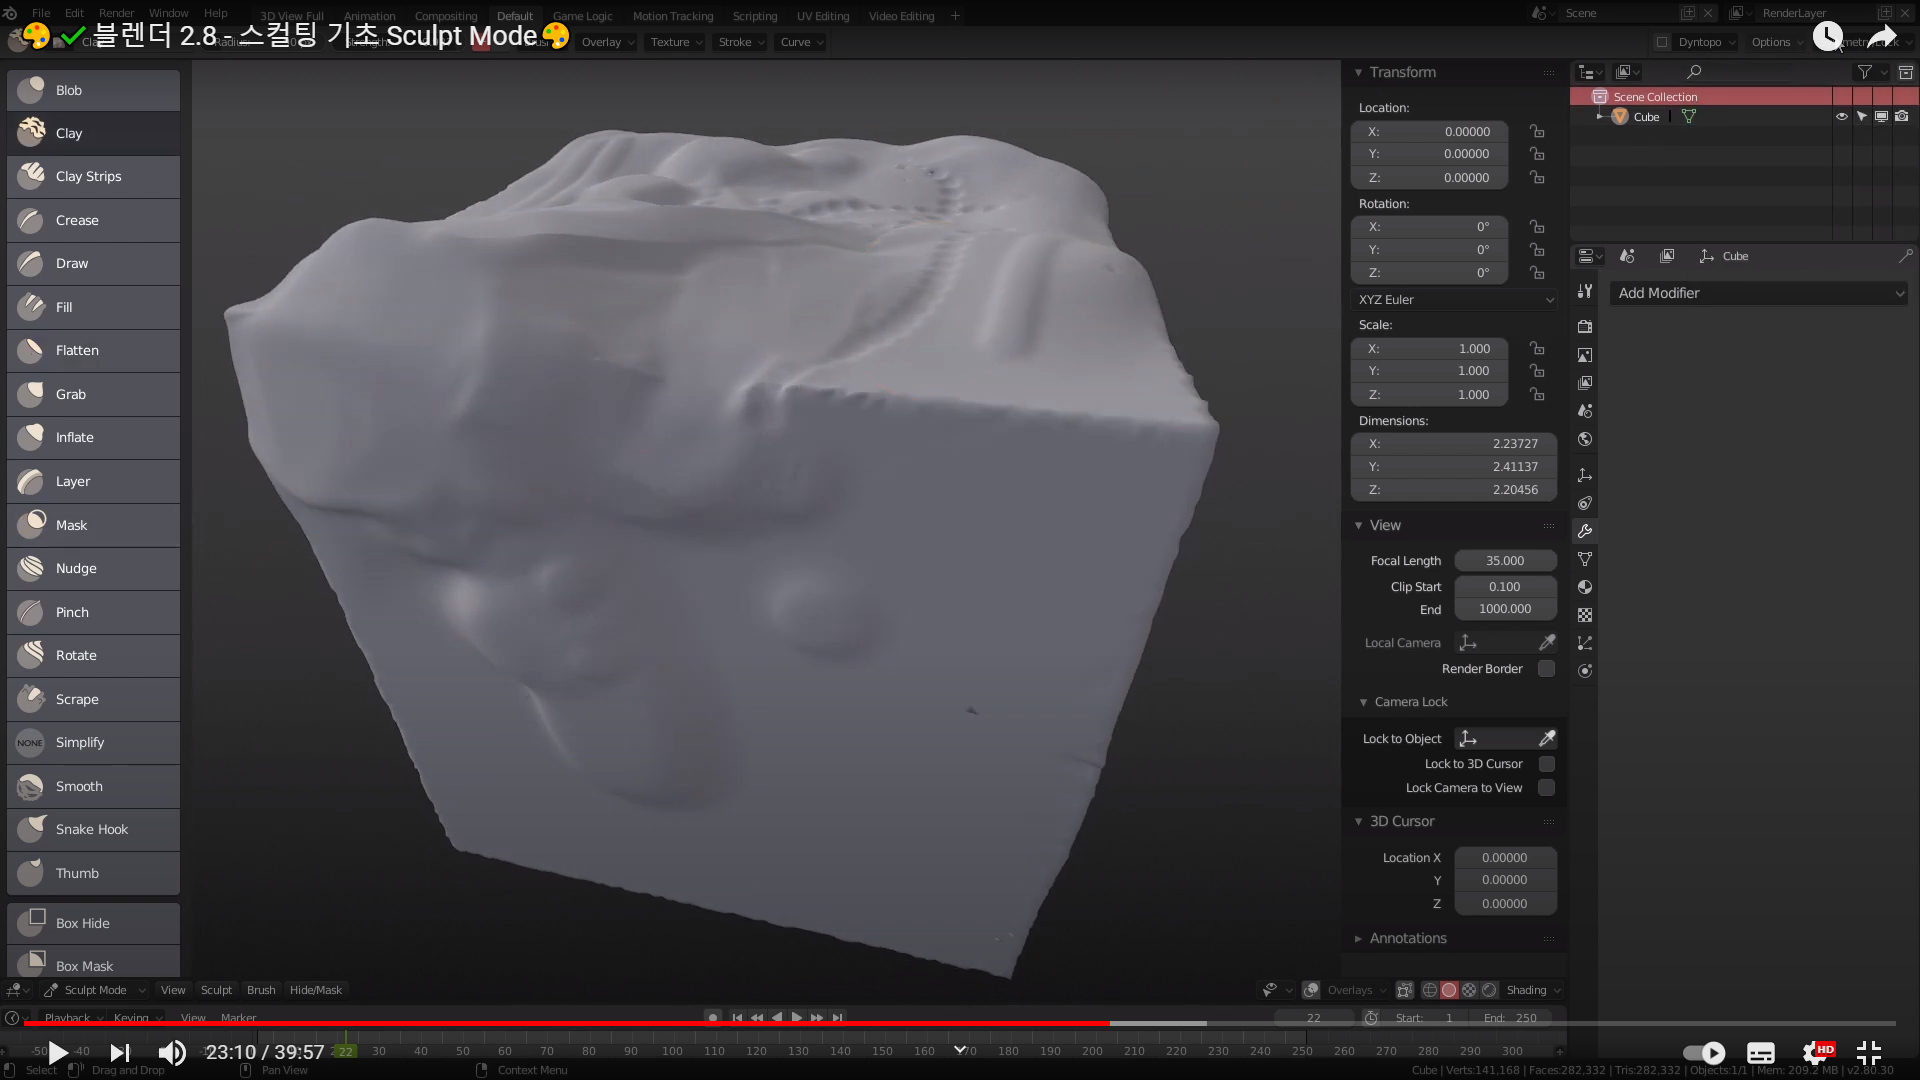Enable Lock Camera to View
This screenshot has height=1080, width=1920.
click(1546, 788)
